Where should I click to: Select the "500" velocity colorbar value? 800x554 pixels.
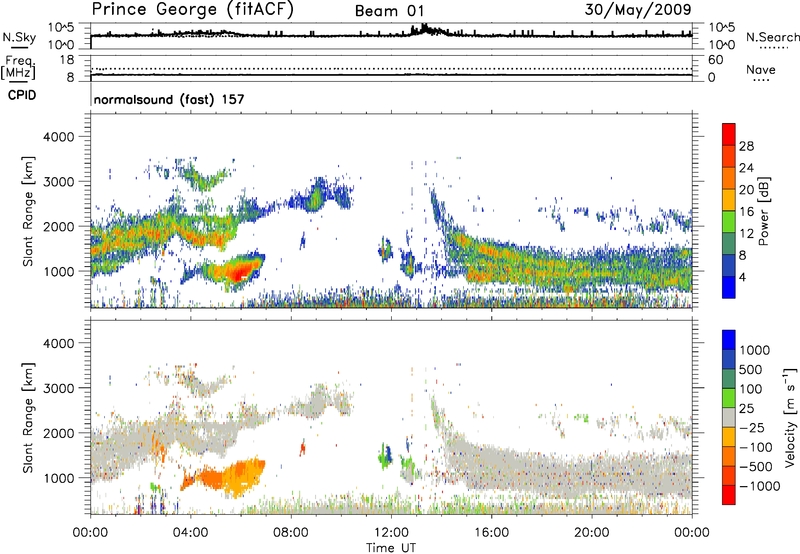pyautogui.click(x=751, y=370)
